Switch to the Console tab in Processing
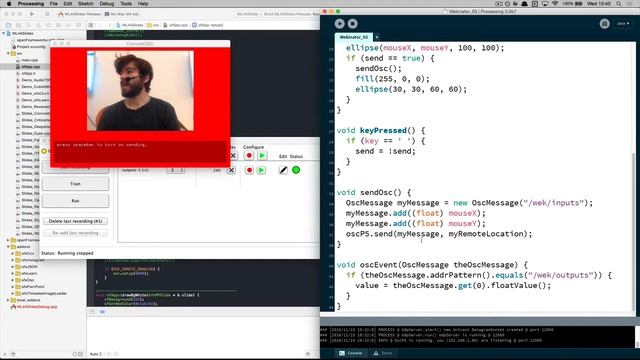Image resolution: width=640 pixels, height=360 pixels. [351, 353]
